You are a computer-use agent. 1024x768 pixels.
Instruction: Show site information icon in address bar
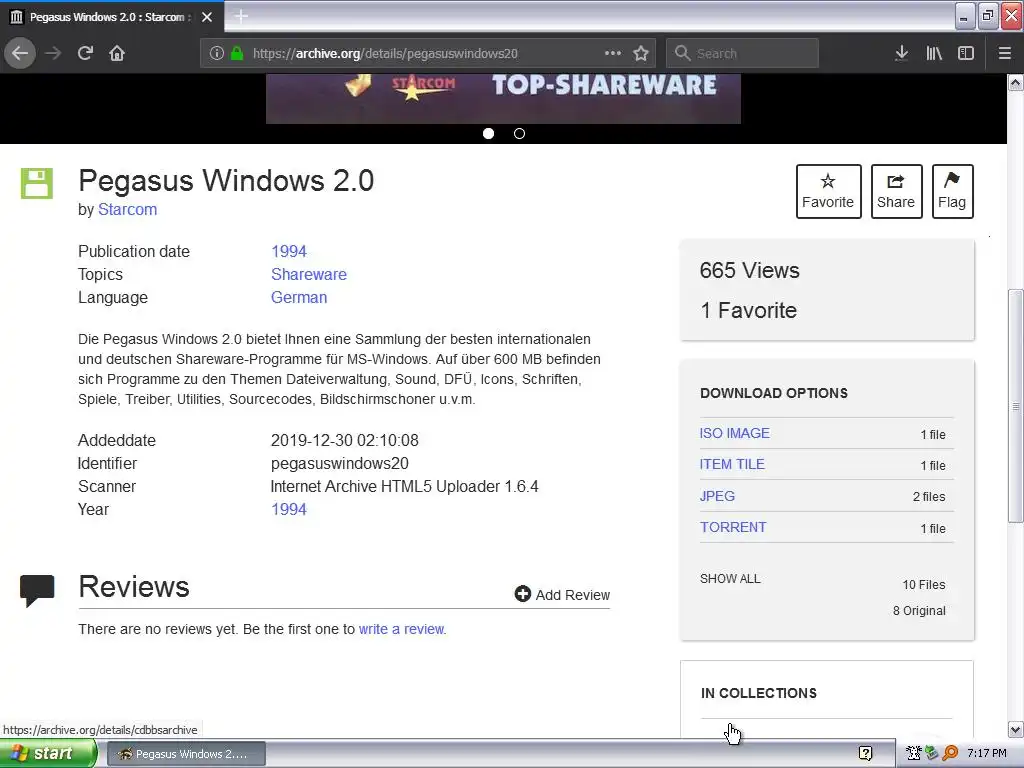pos(217,53)
